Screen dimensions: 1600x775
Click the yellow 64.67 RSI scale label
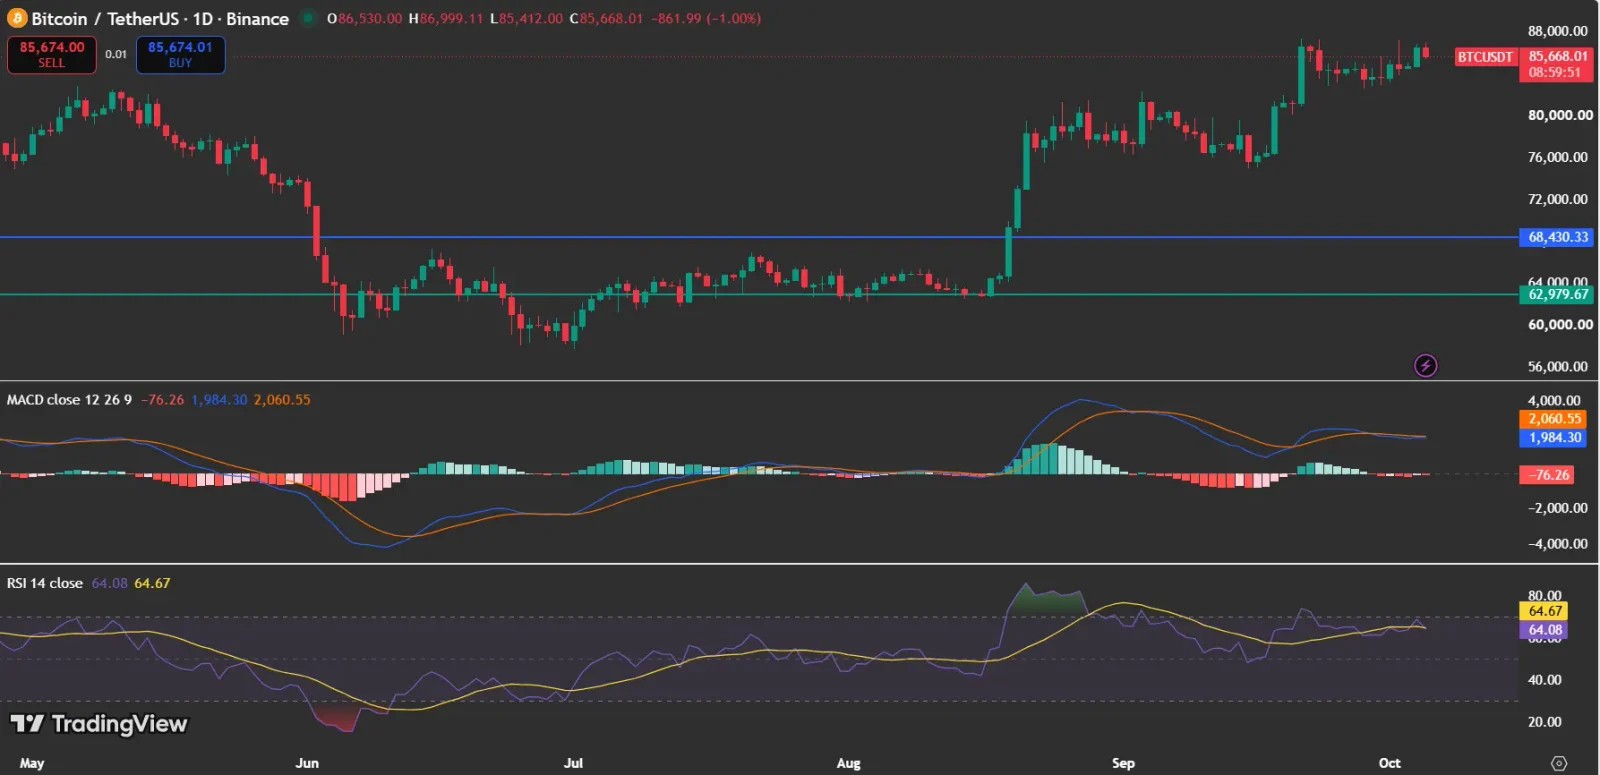(x=1545, y=611)
